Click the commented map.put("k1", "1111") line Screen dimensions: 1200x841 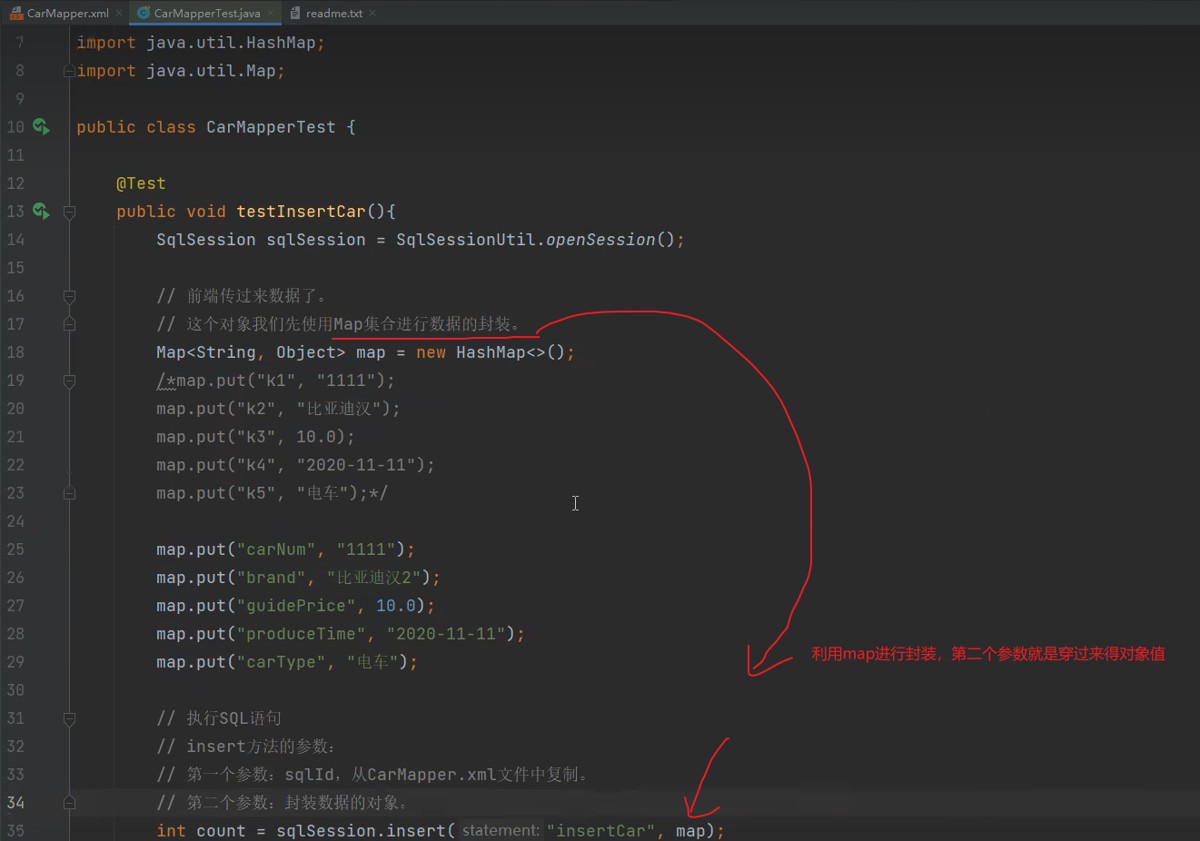coord(276,380)
